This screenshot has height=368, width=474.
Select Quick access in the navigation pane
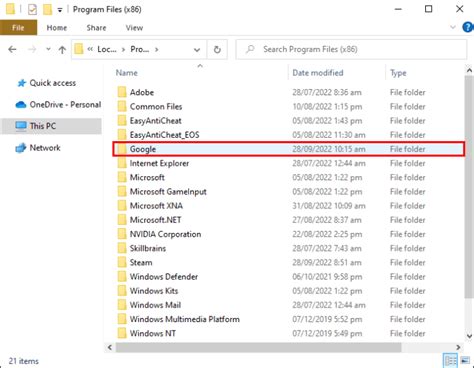tap(53, 83)
